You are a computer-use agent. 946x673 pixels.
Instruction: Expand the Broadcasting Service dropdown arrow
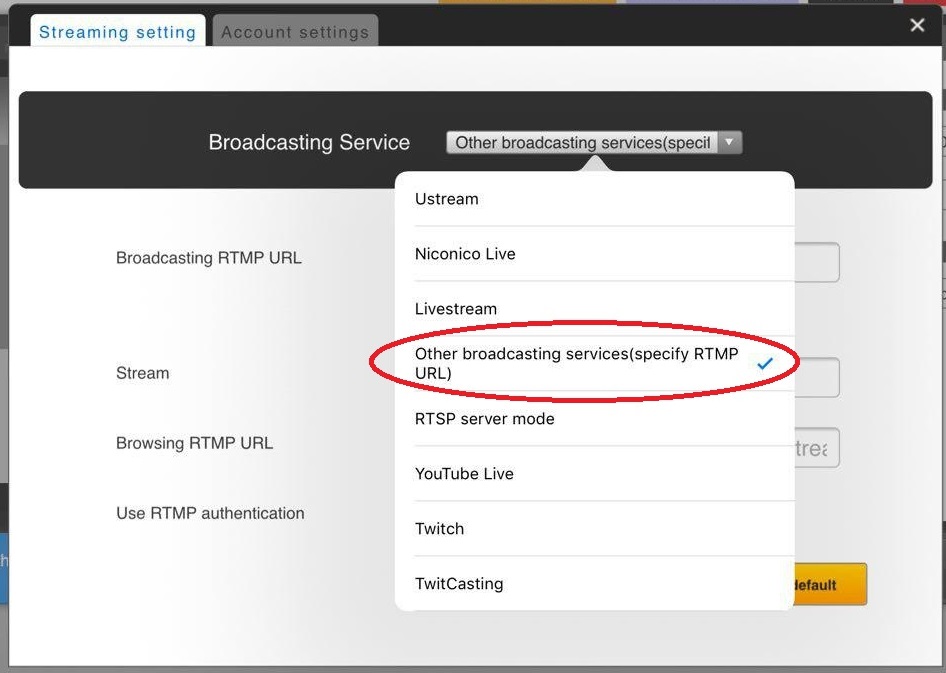point(729,142)
